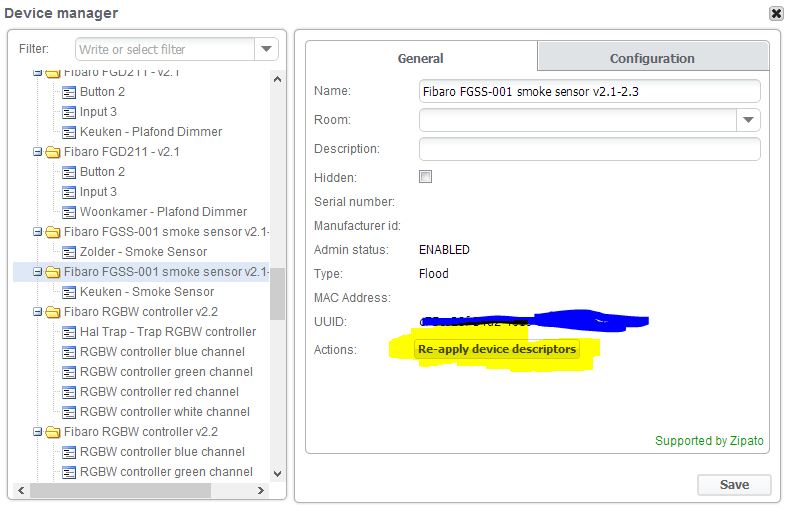Collapse the selected Fibaro FGSS-001 smoke sensor node

click(x=37, y=272)
